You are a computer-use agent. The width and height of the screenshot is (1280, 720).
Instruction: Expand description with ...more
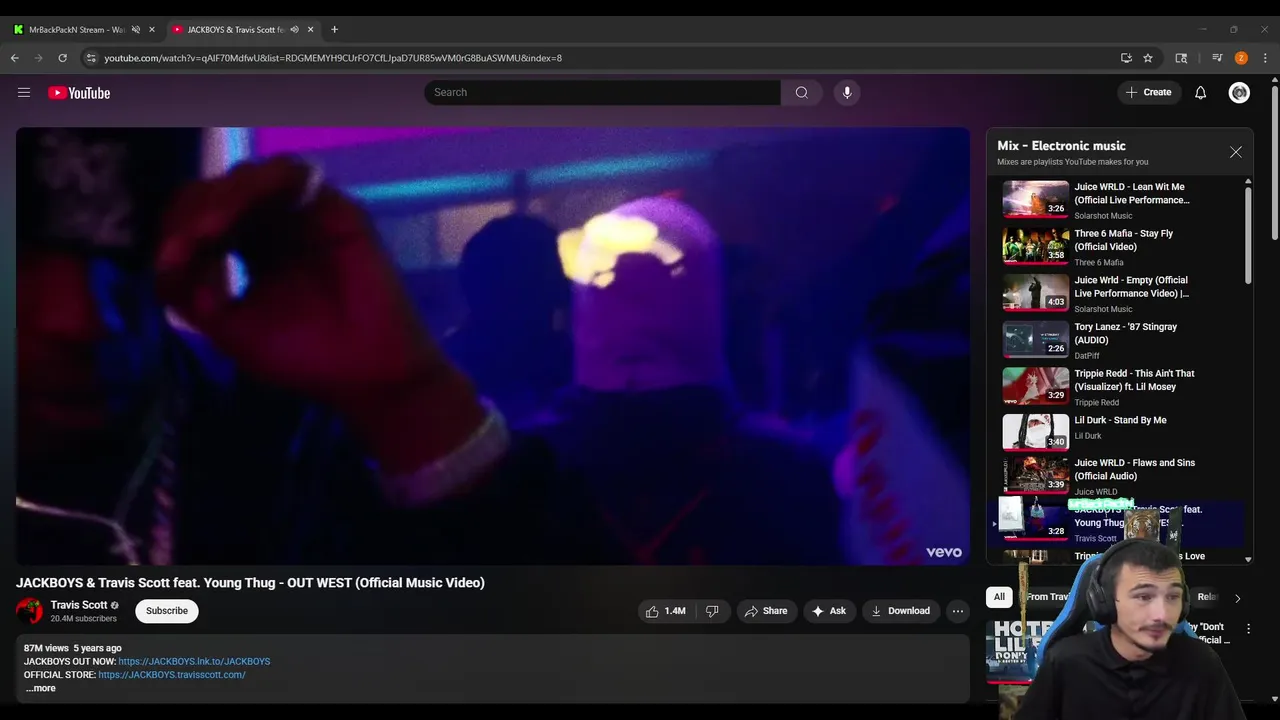(x=40, y=688)
